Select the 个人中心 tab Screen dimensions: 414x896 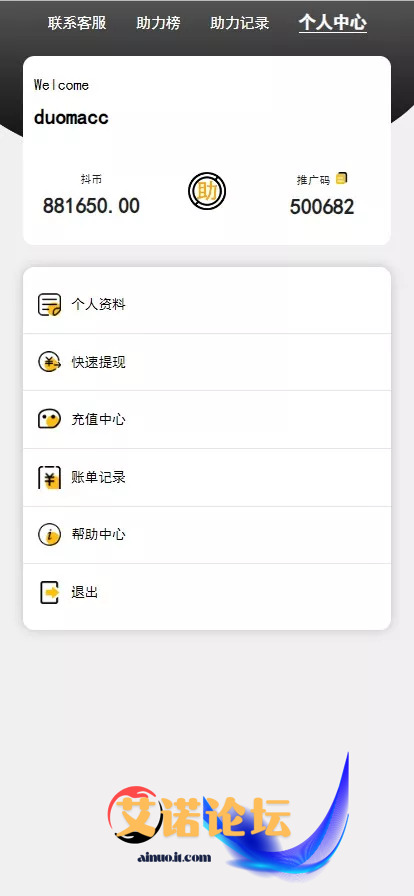pyautogui.click(x=333, y=23)
